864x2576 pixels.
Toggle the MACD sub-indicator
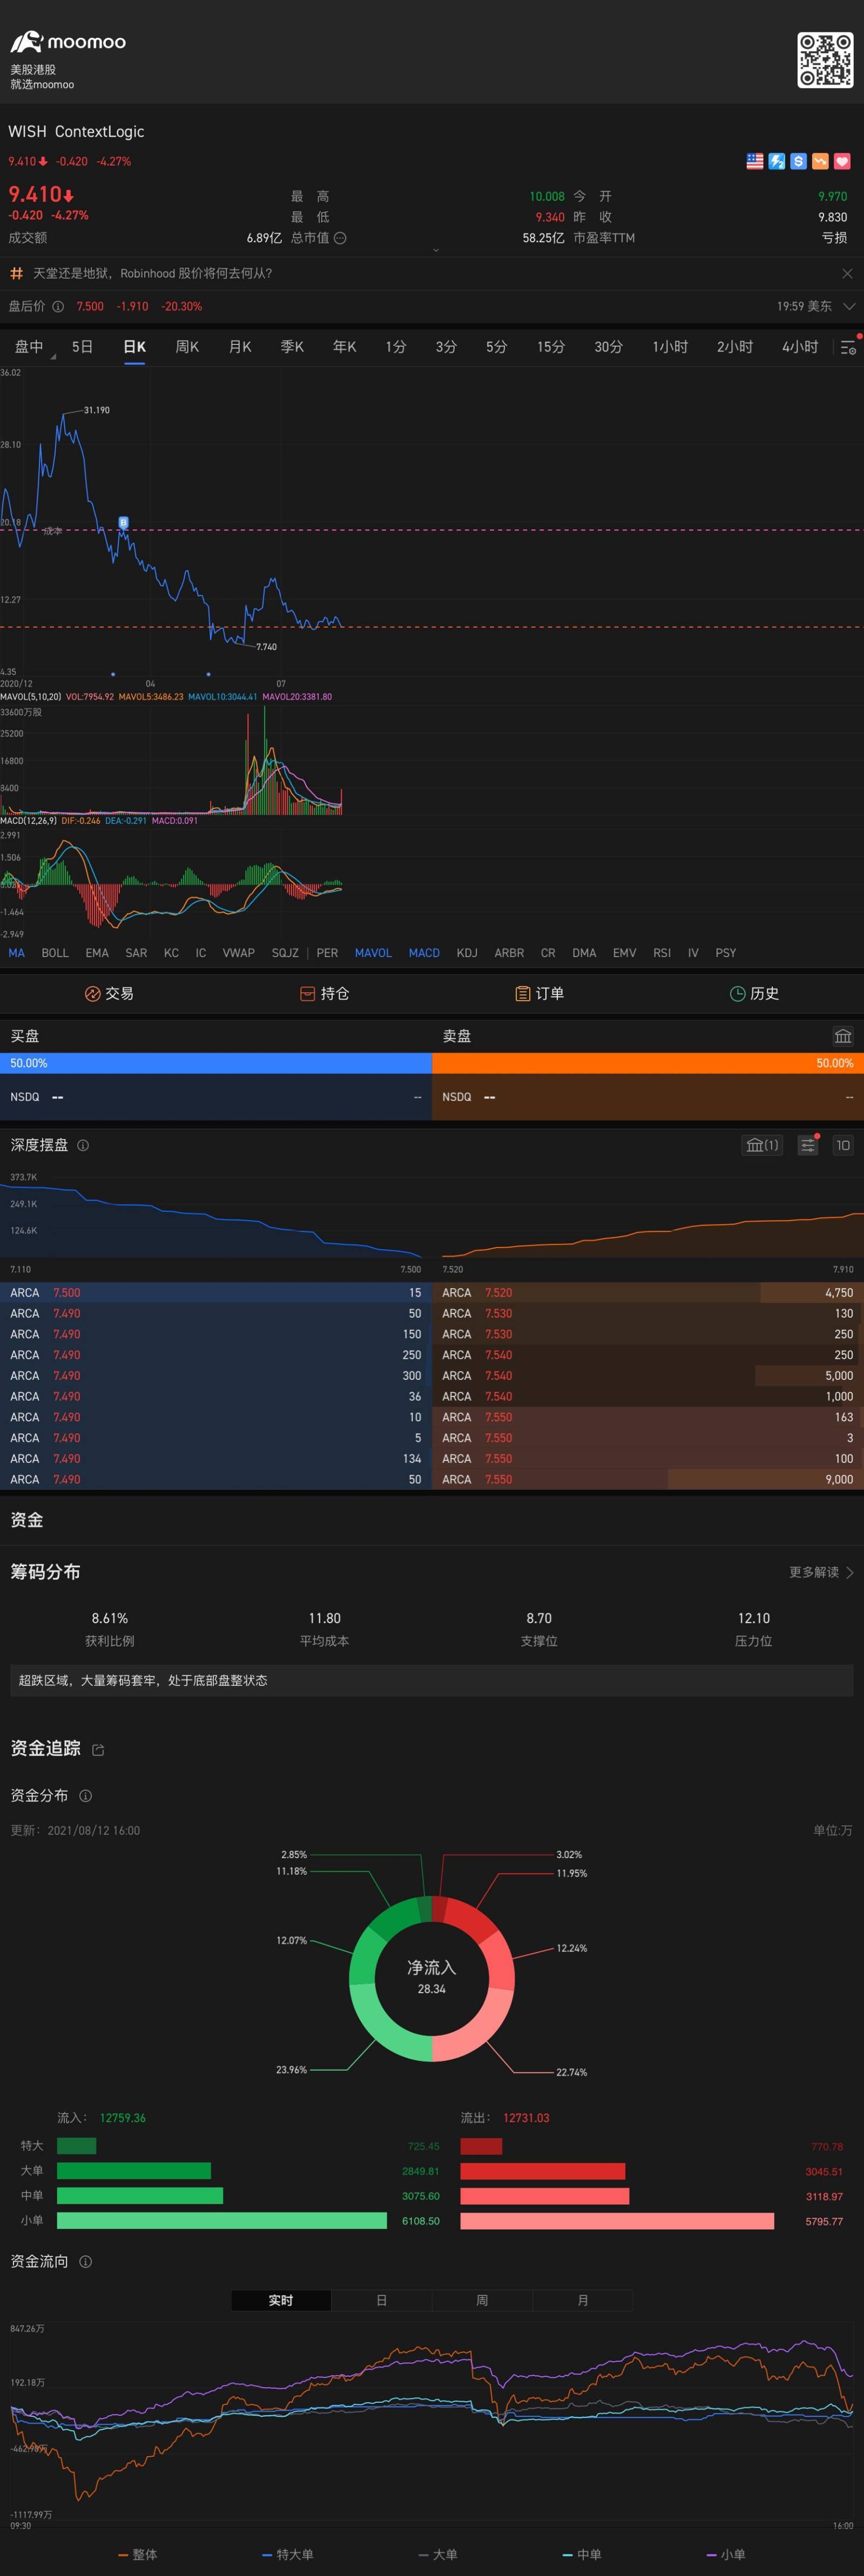point(424,953)
